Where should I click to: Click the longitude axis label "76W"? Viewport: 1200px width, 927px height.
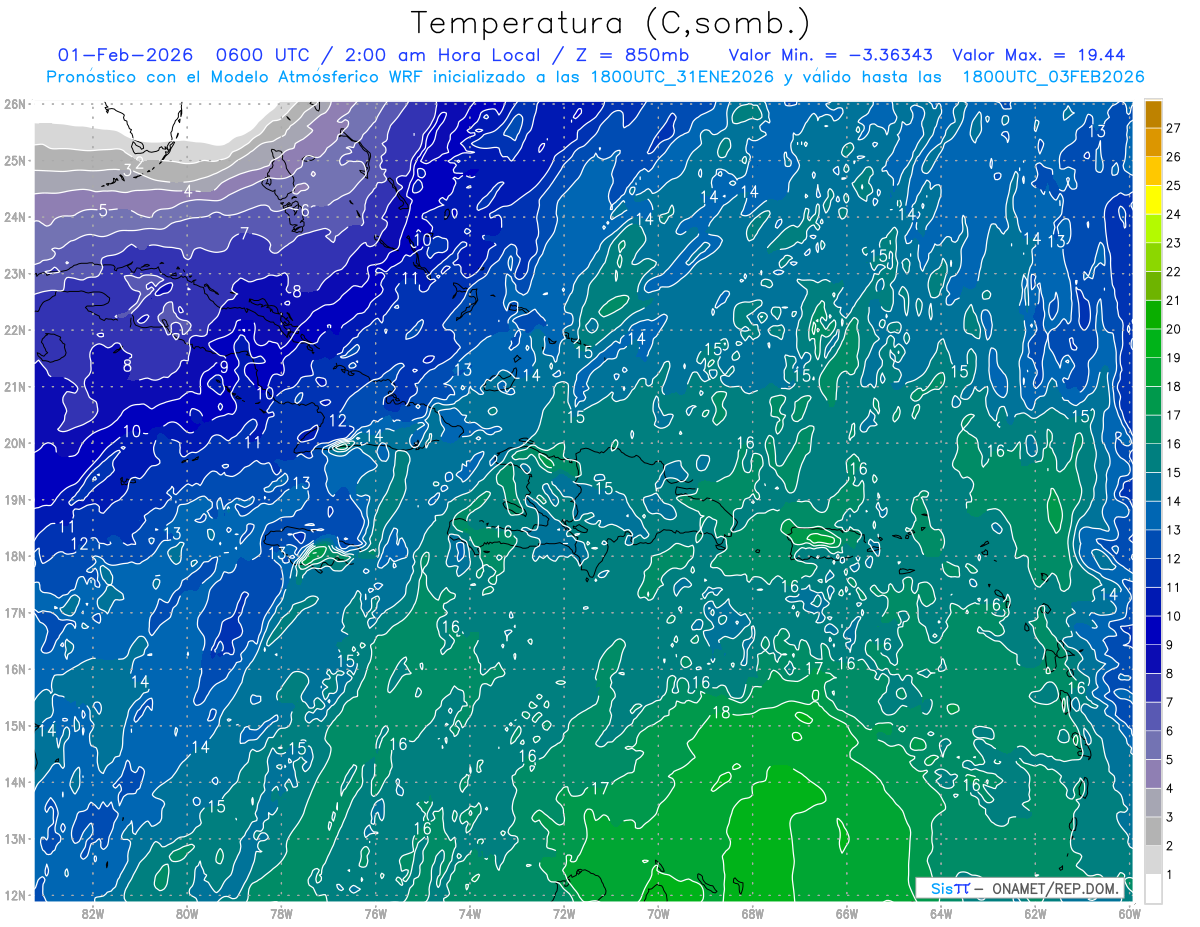tap(376, 913)
